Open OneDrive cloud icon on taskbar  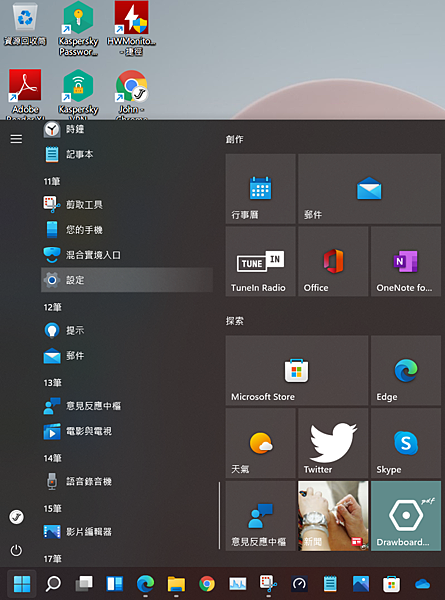point(422,584)
